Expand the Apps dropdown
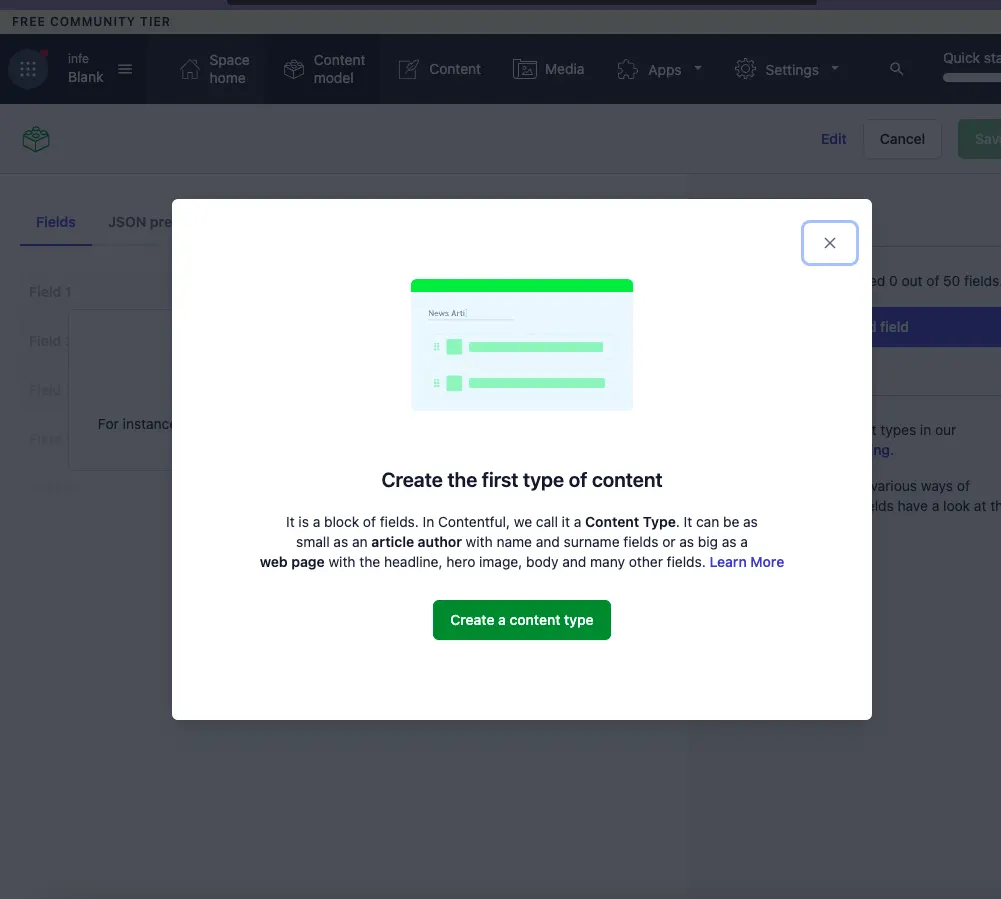Viewport: 1001px width, 899px height. pos(659,69)
